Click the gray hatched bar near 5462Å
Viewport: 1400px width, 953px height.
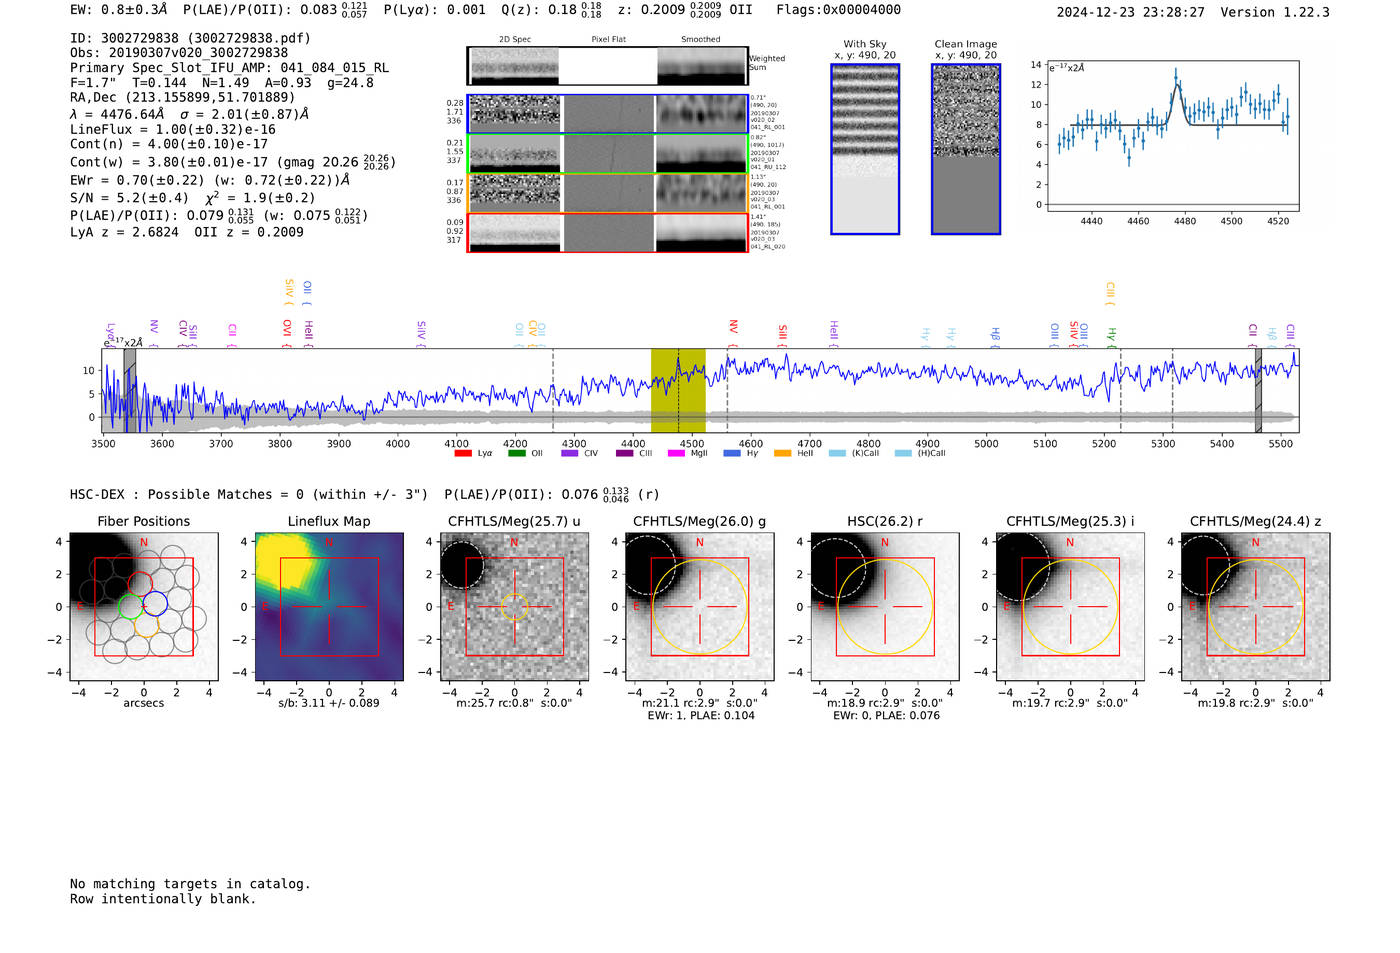coord(1259,390)
